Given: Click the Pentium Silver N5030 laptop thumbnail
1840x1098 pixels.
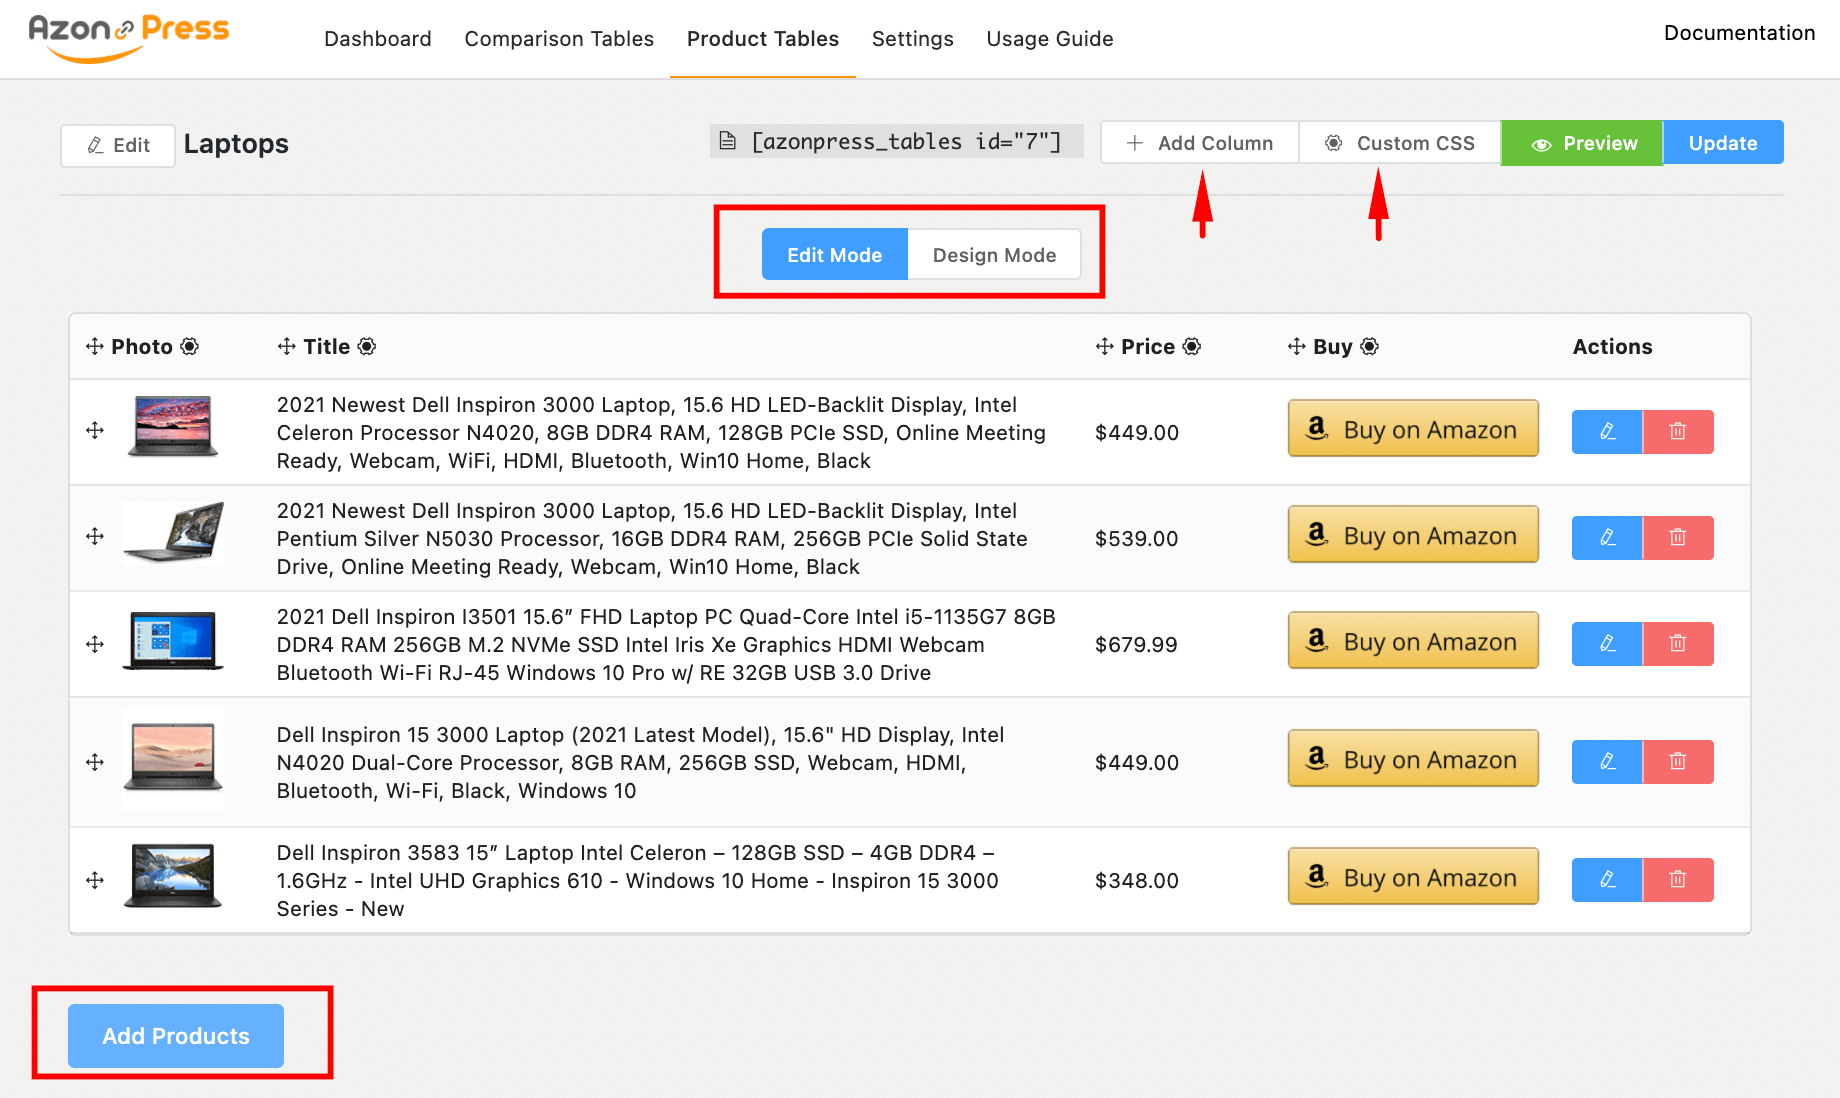Looking at the screenshot, I should point(173,533).
